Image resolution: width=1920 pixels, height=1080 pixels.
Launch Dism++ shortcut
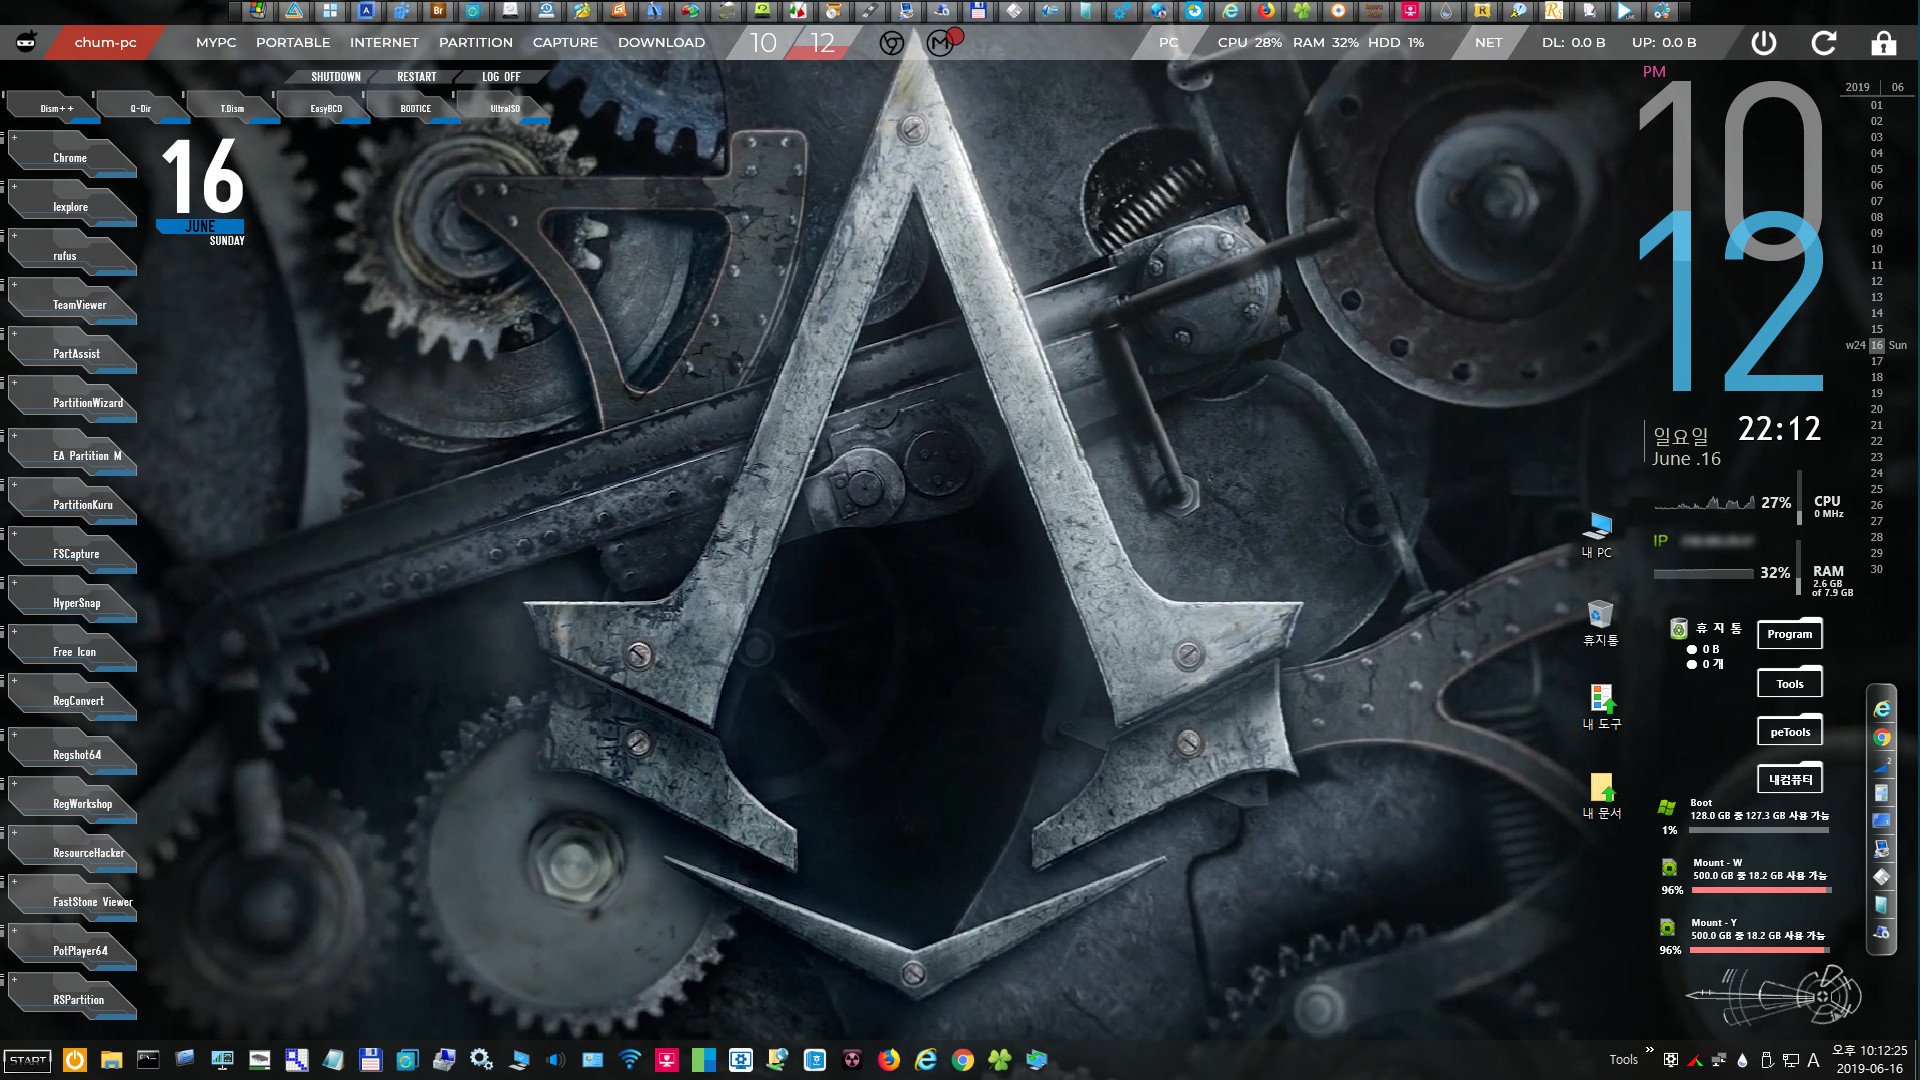(56, 108)
